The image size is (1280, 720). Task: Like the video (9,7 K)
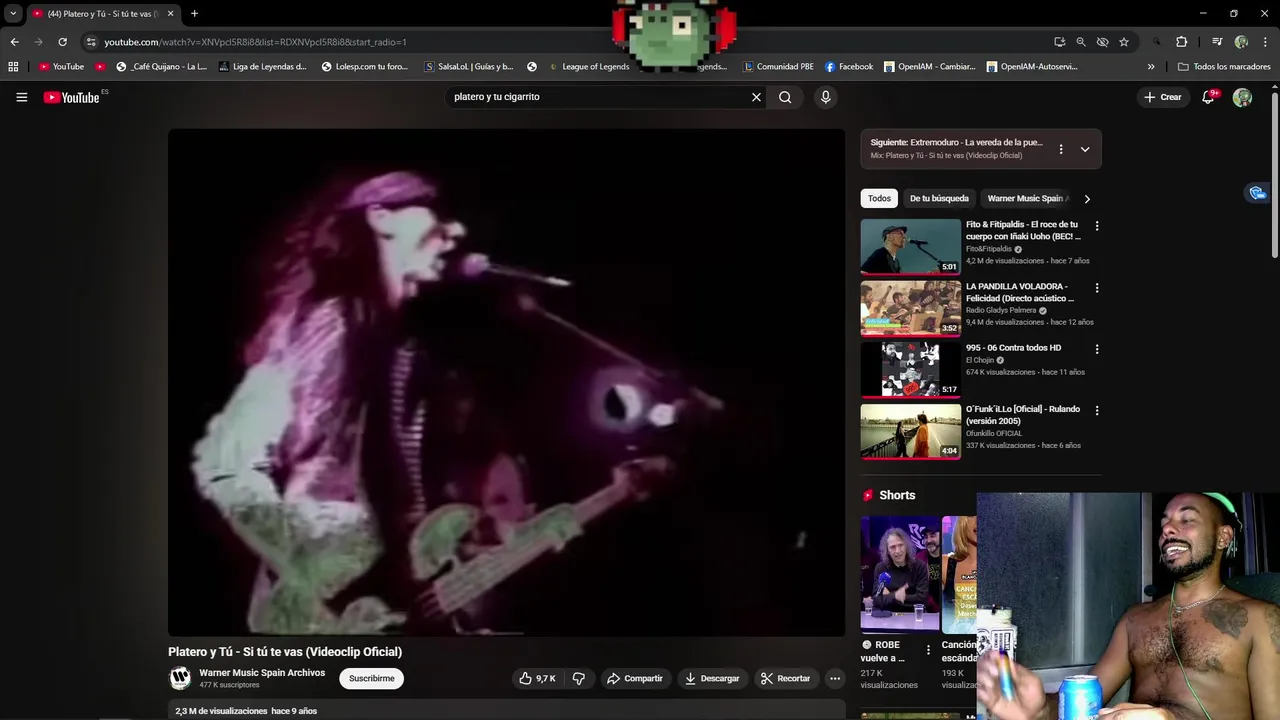537,678
